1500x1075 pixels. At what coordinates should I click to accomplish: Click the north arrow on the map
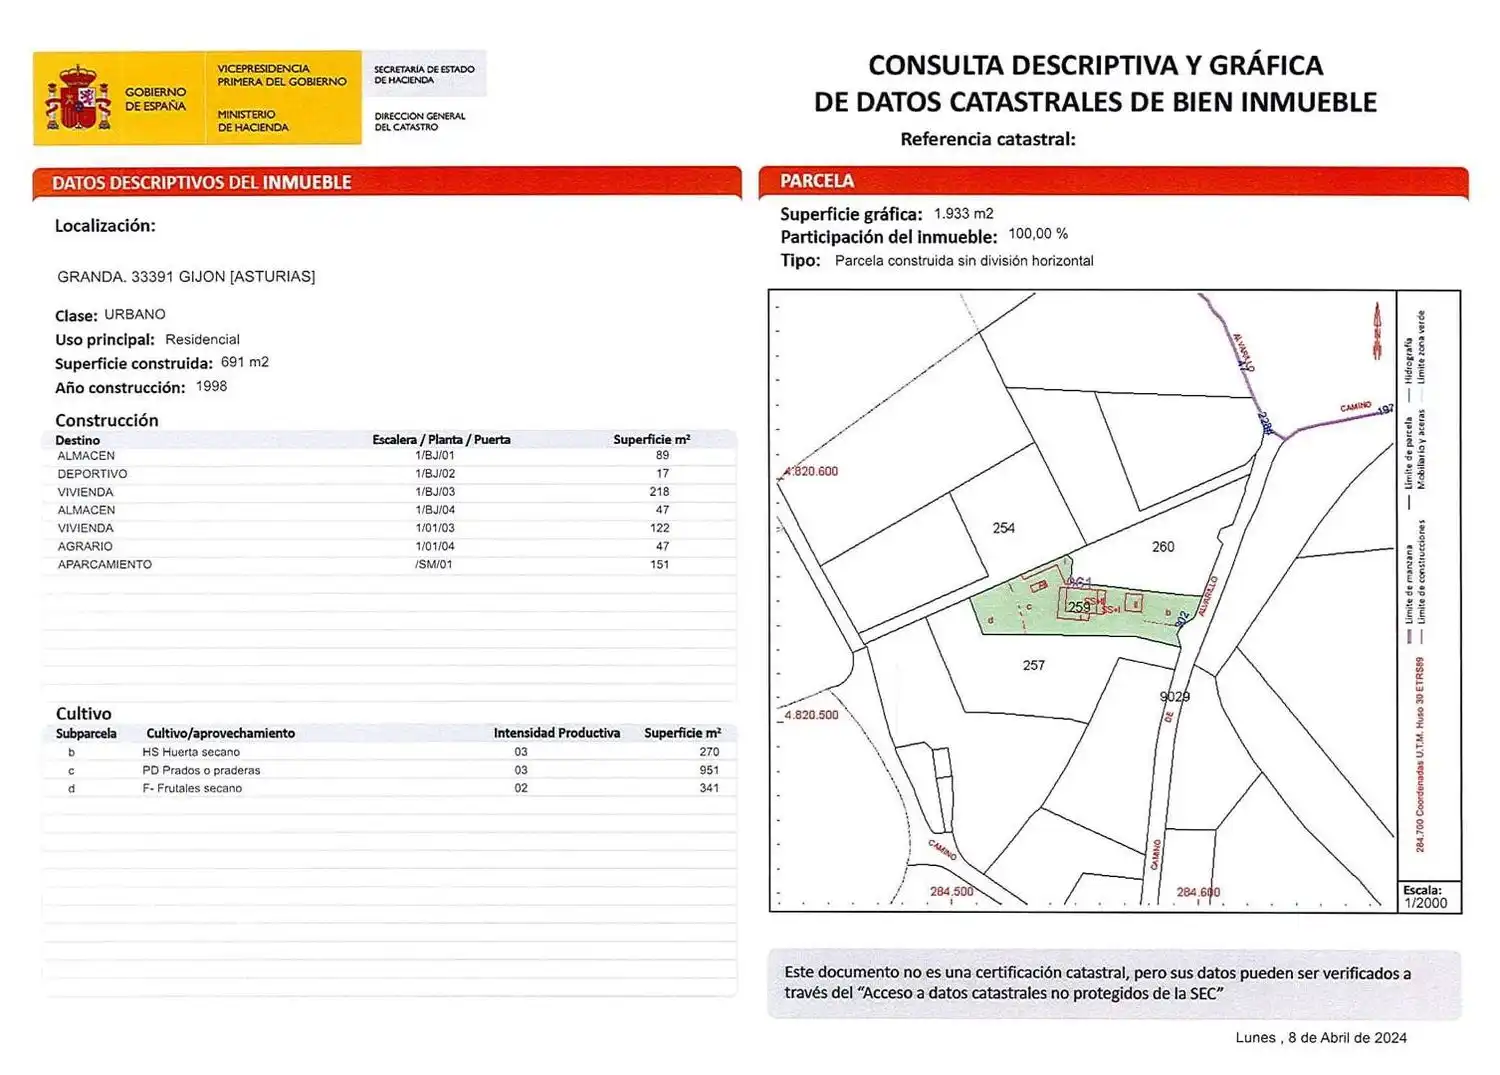click(1377, 331)
